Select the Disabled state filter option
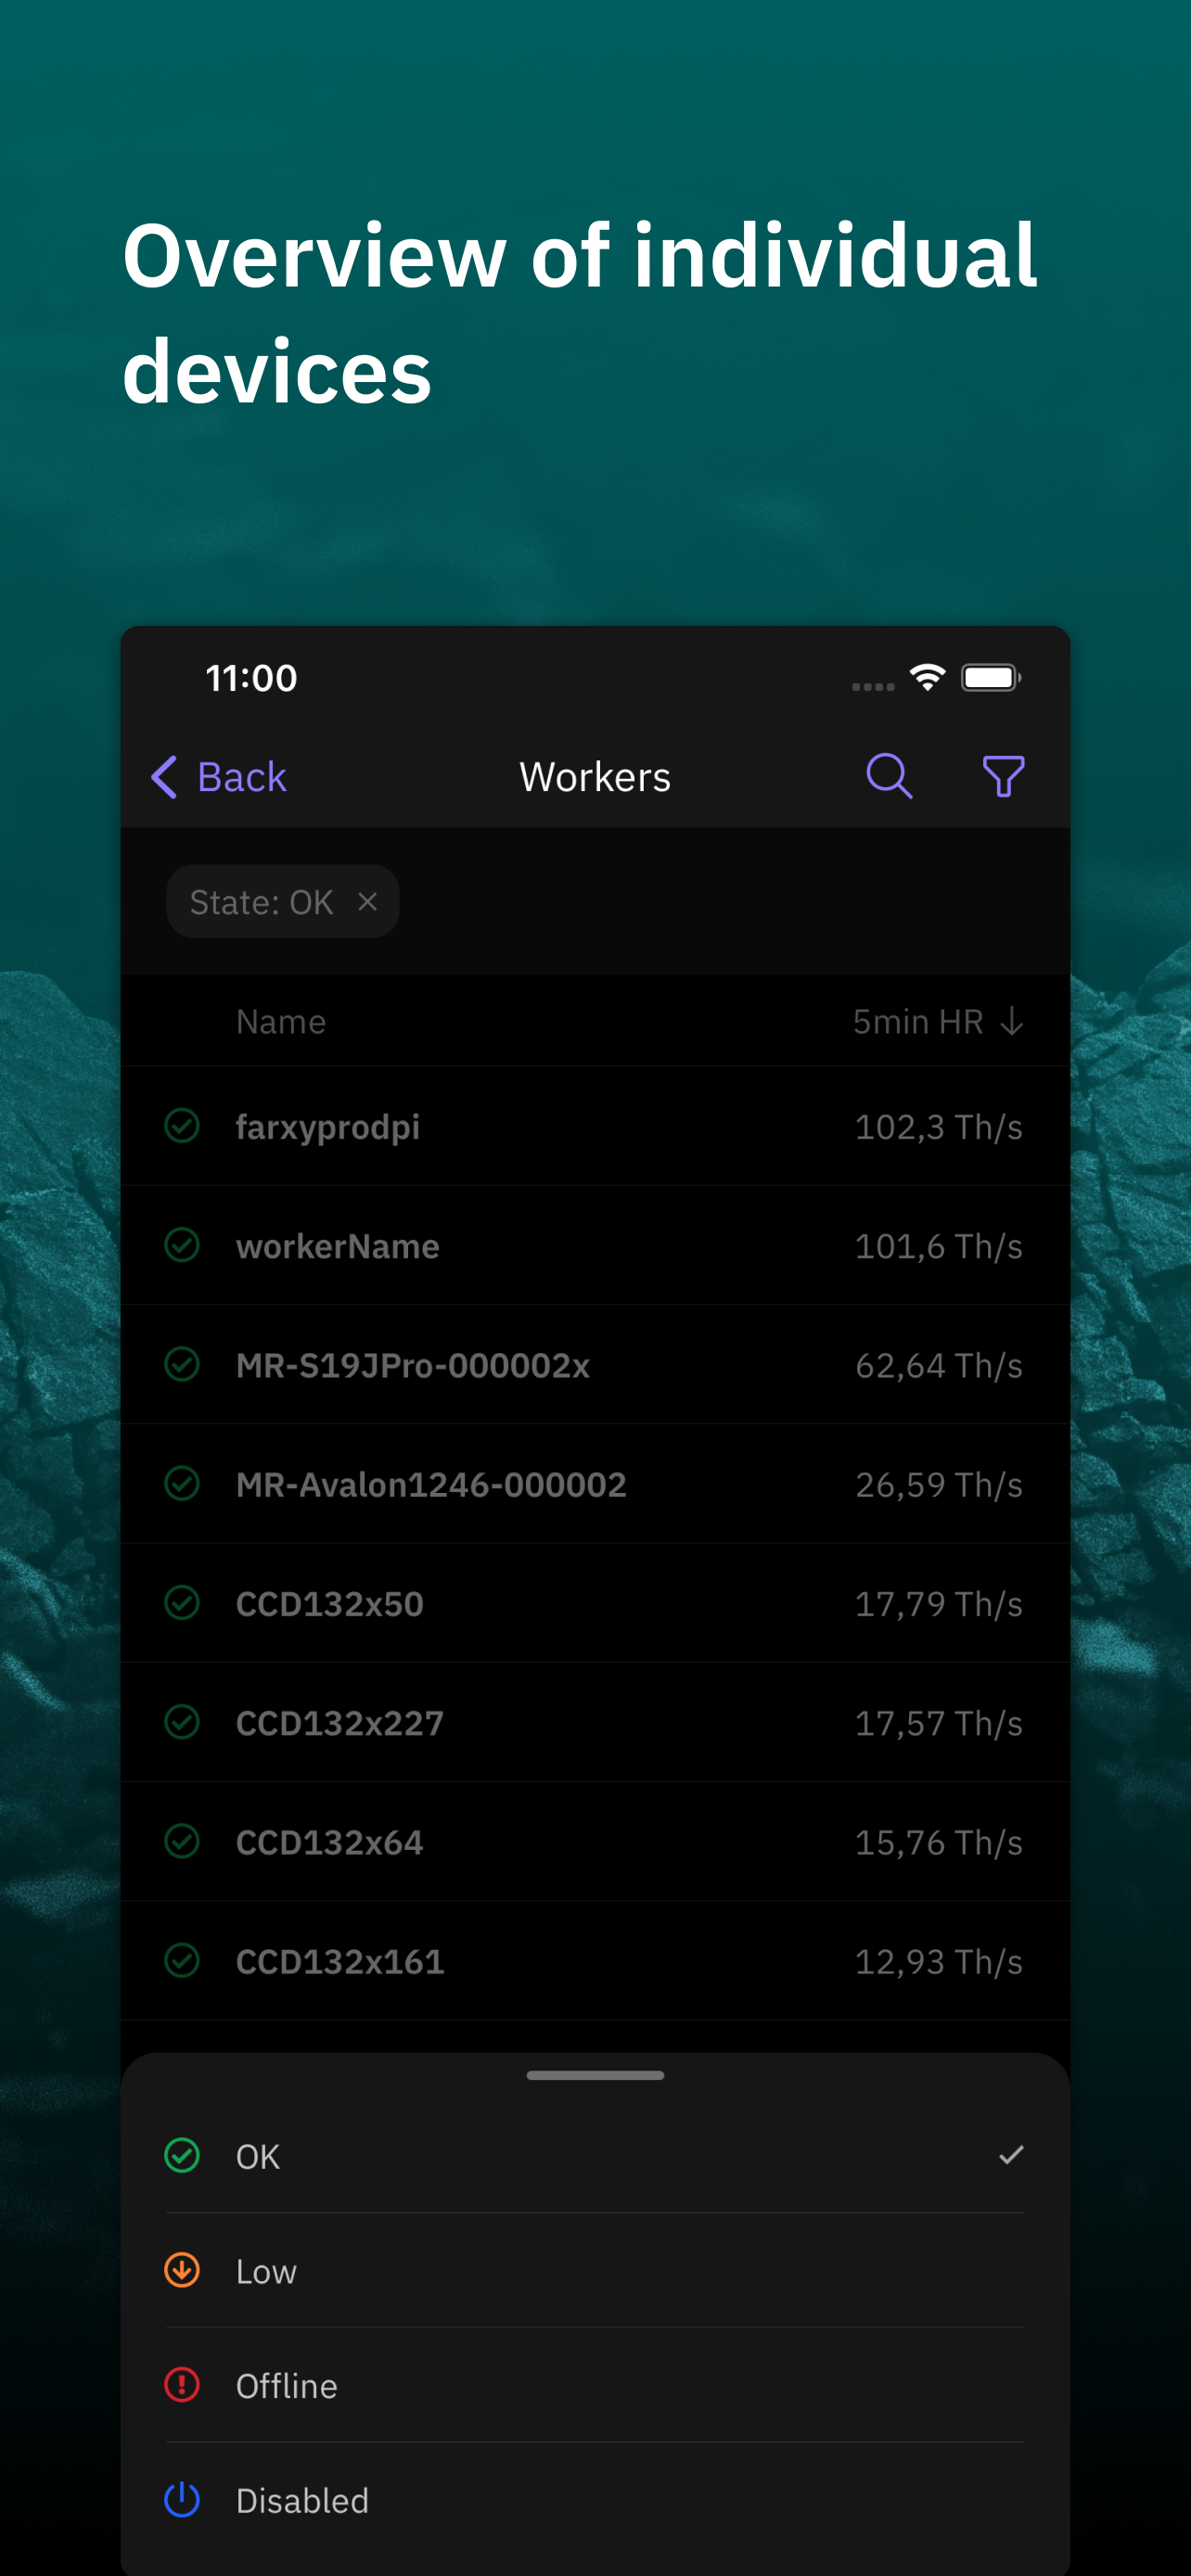This screenshot has width=1191, height=2576. coord(595,2500)
